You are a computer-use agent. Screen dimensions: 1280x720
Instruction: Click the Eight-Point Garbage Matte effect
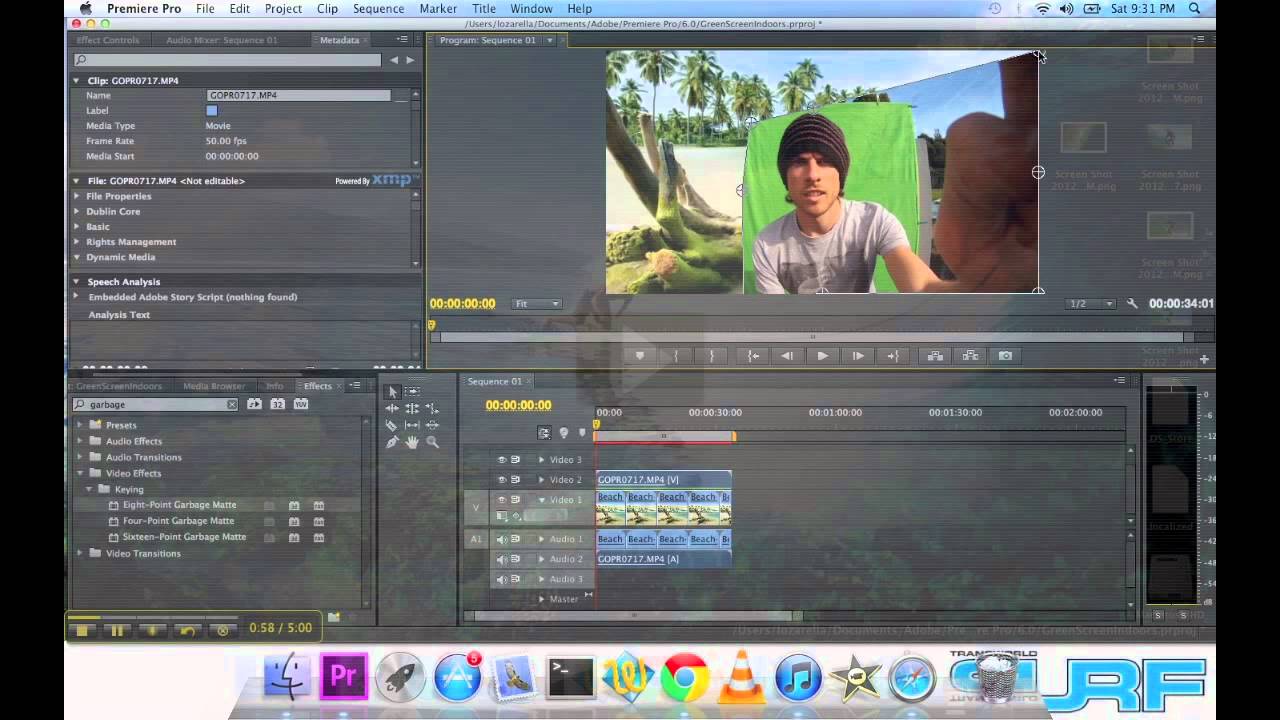[179, 505]
